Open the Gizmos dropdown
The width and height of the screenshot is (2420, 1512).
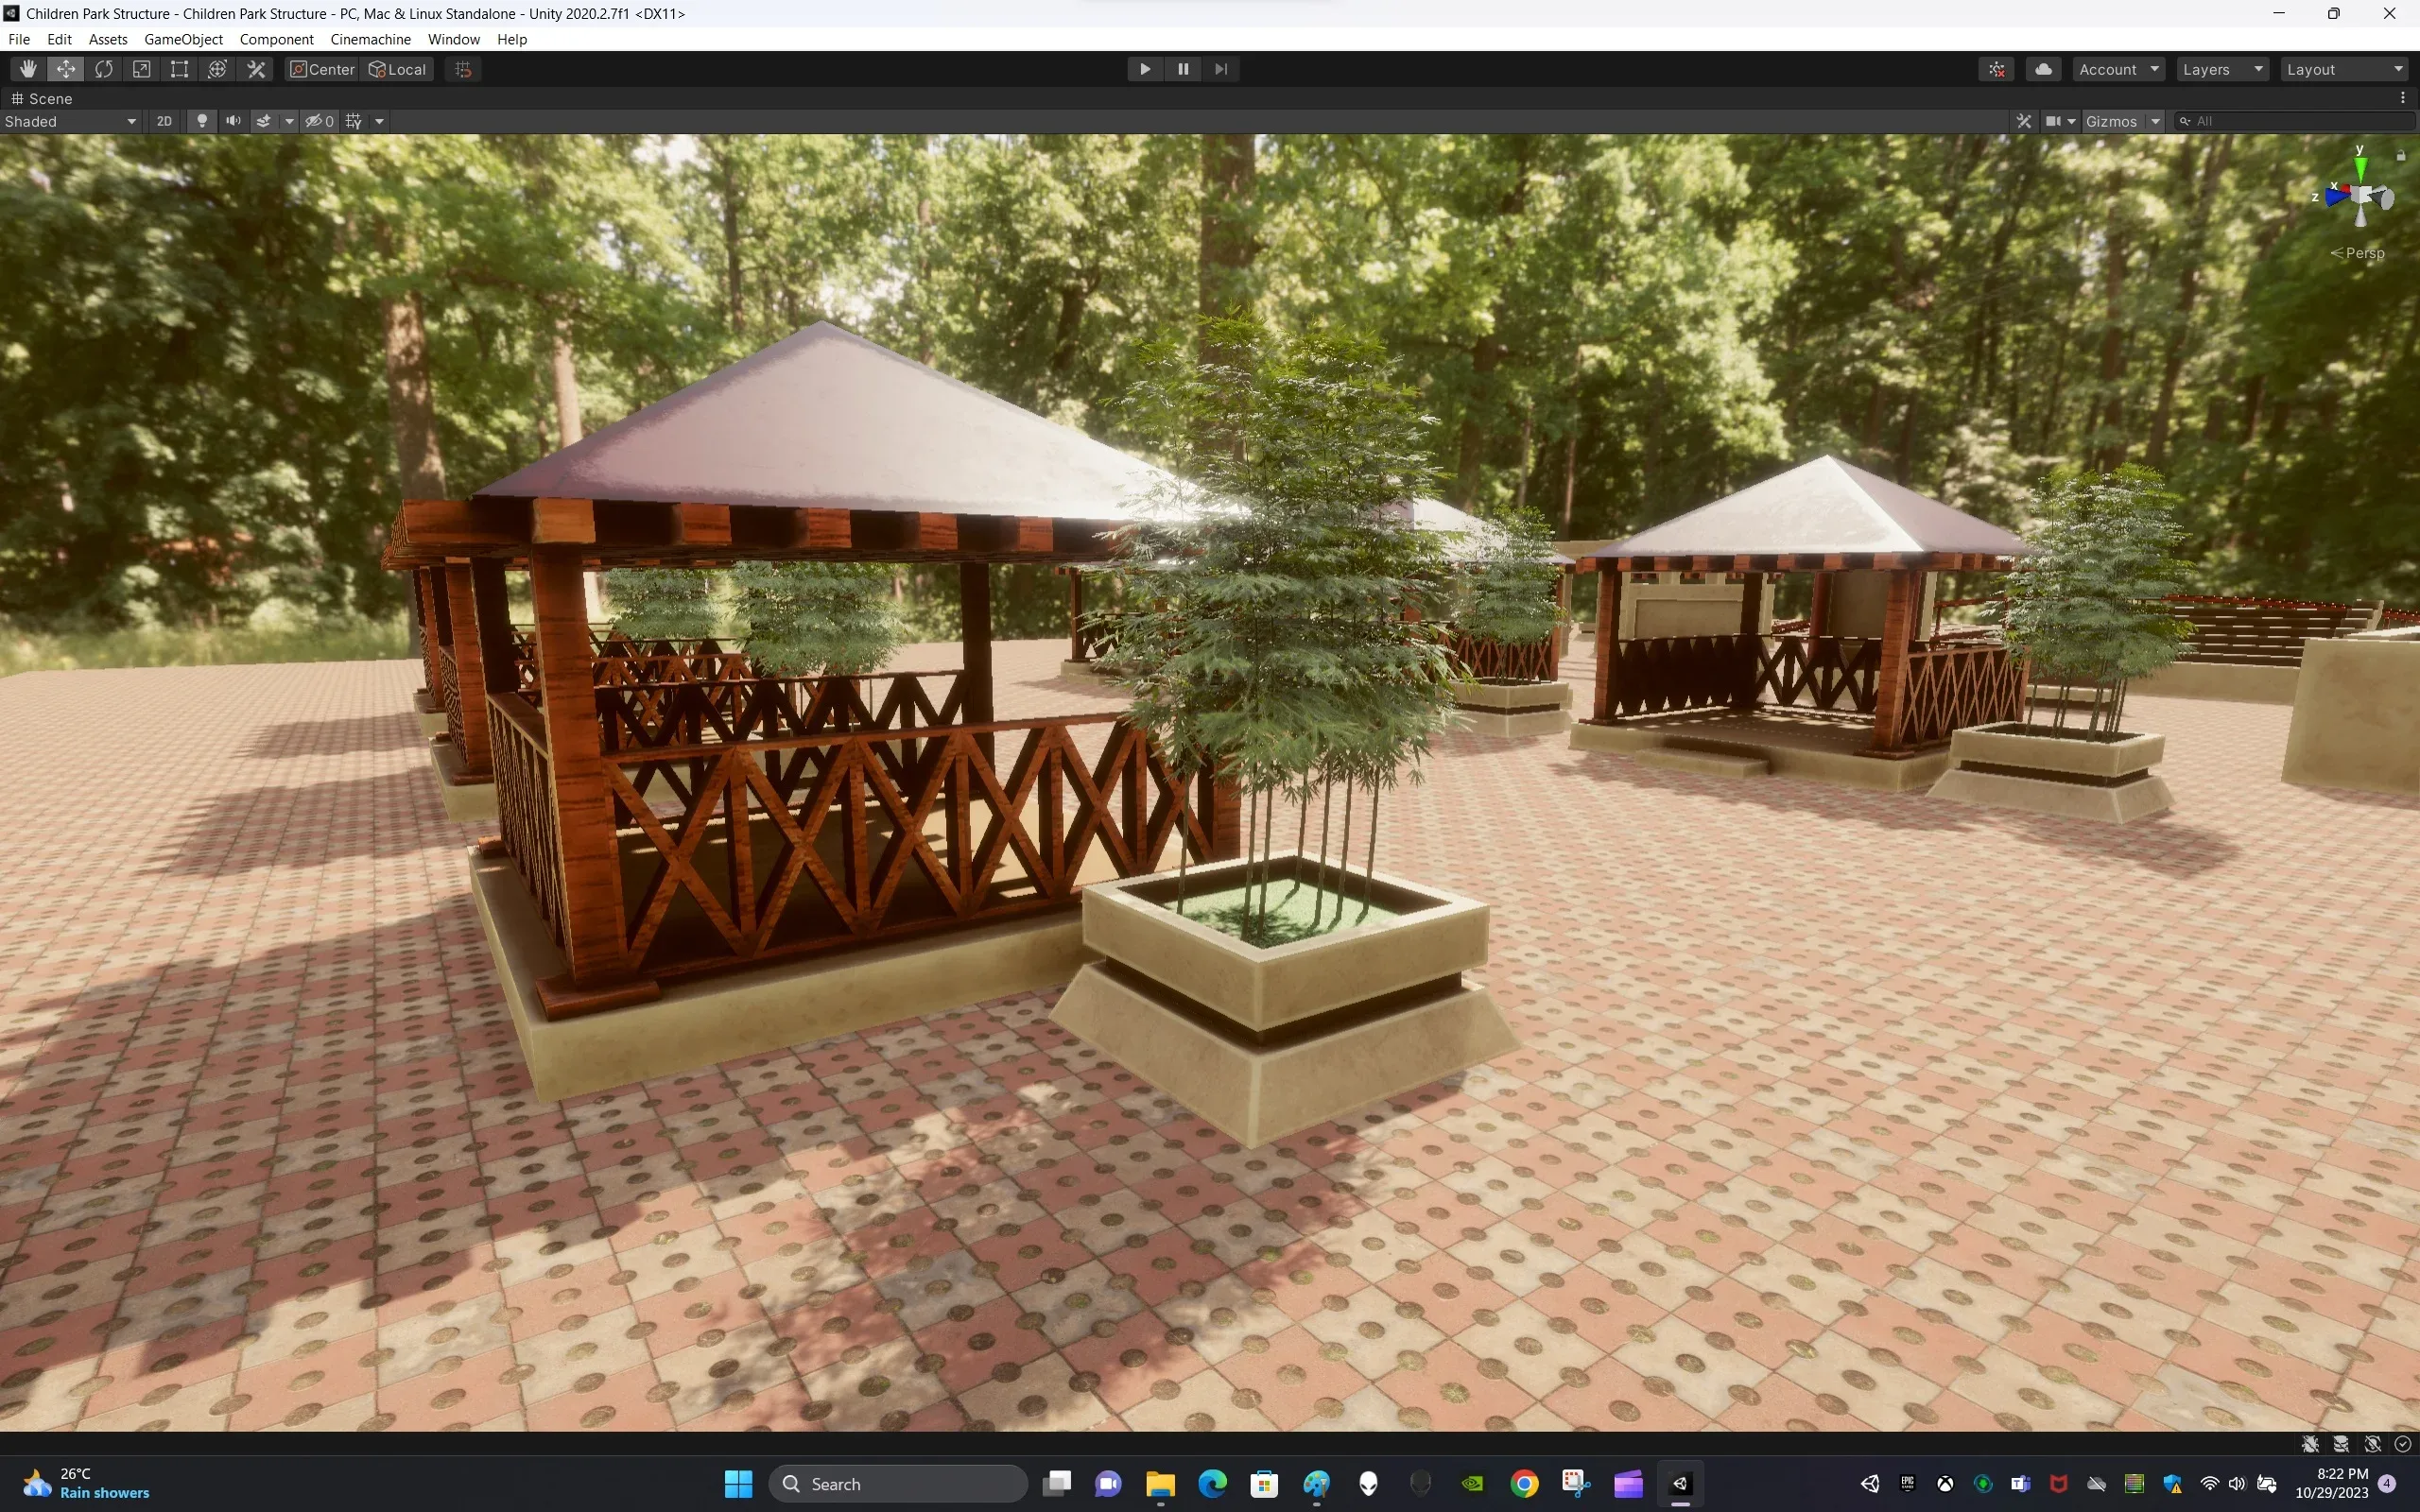tap(2122, 120)
